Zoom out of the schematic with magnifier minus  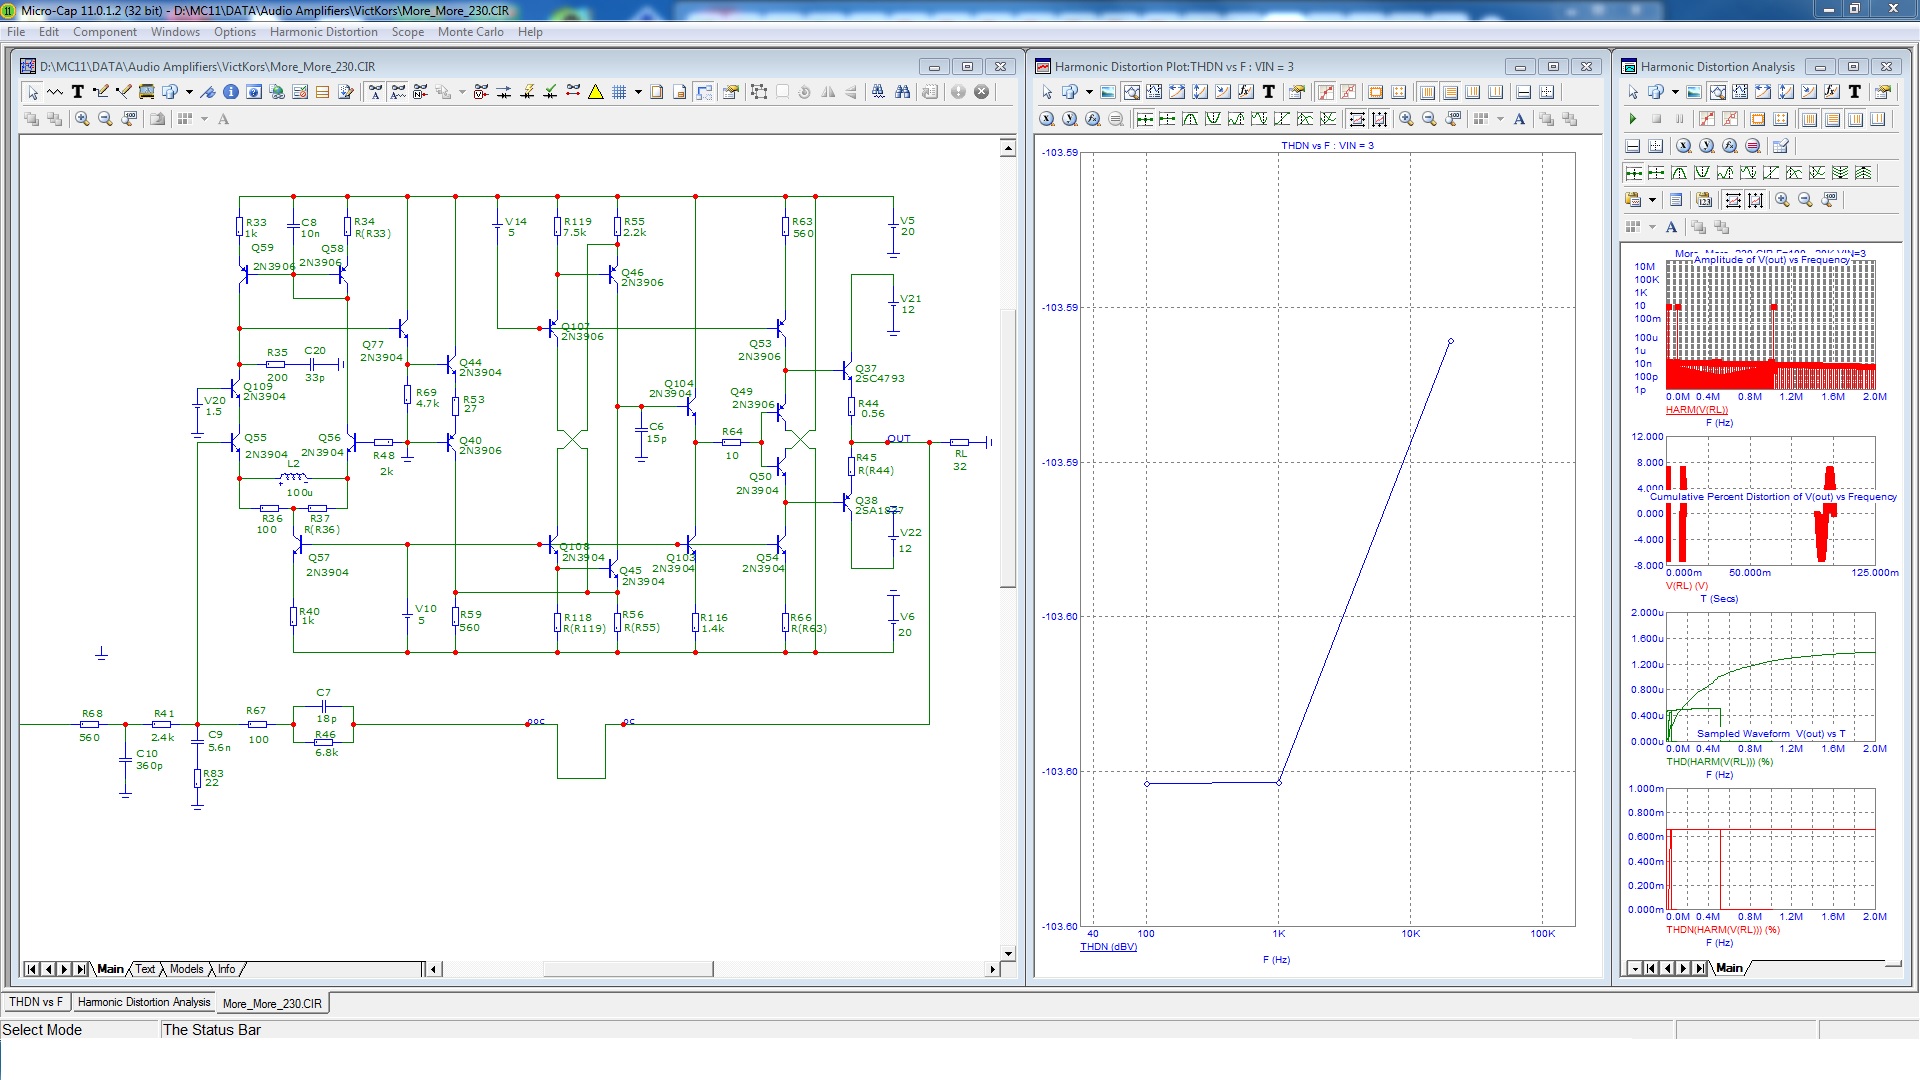(105, 119)
